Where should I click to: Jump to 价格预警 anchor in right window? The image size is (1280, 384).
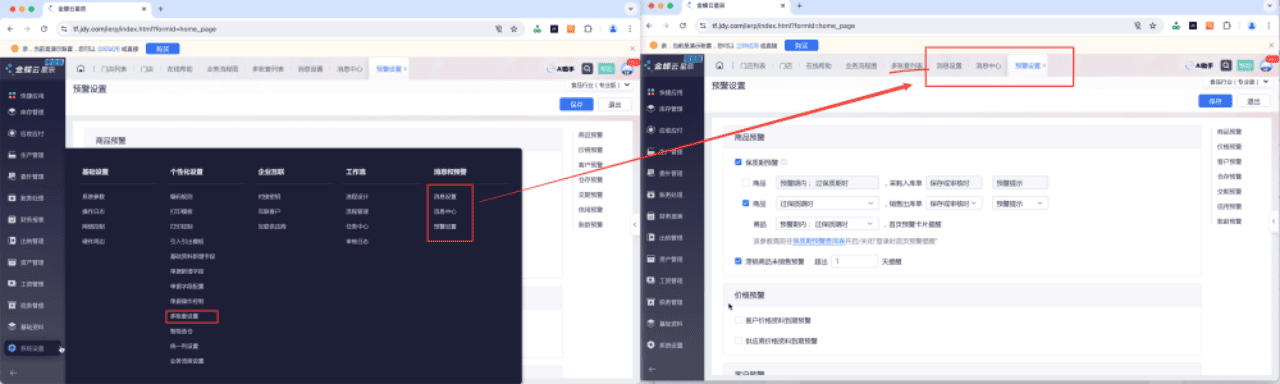(1230, 146)
